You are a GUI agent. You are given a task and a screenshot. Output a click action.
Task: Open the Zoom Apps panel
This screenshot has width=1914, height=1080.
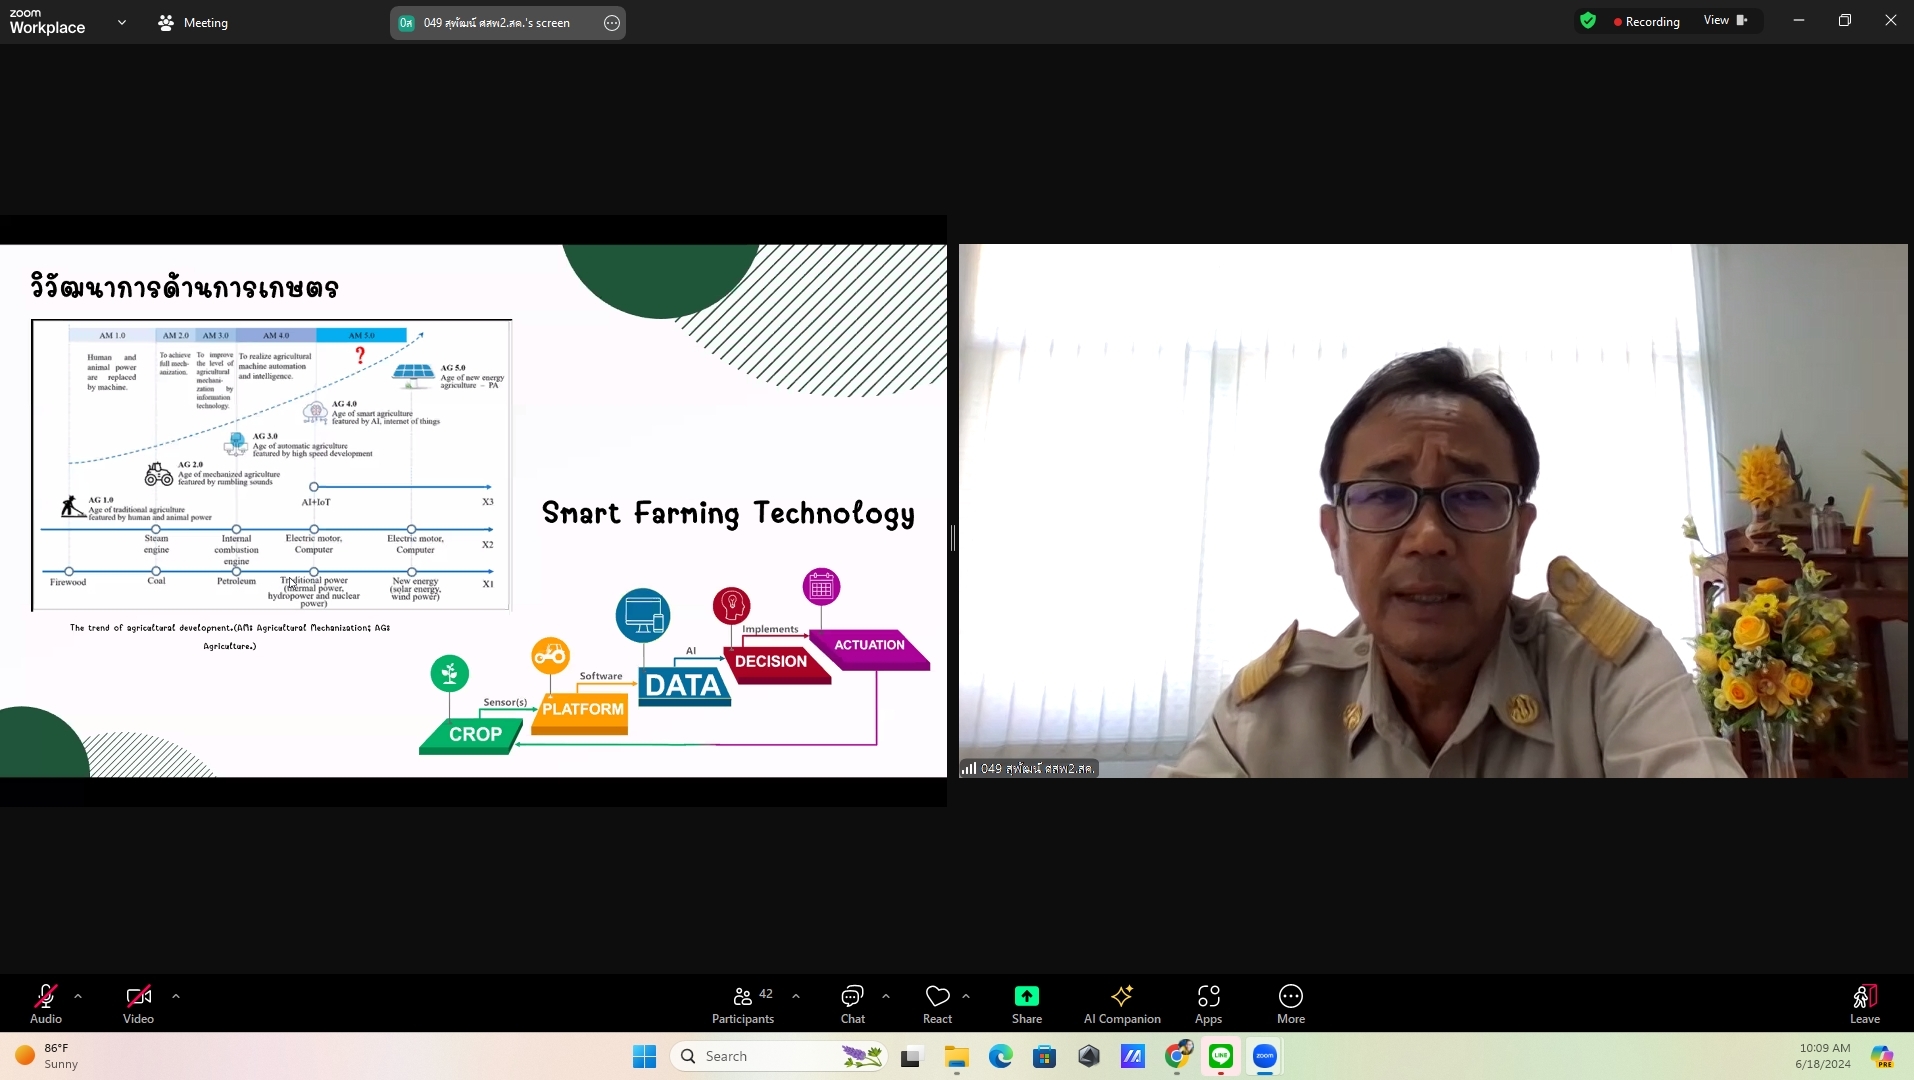click(1208, 1003)
